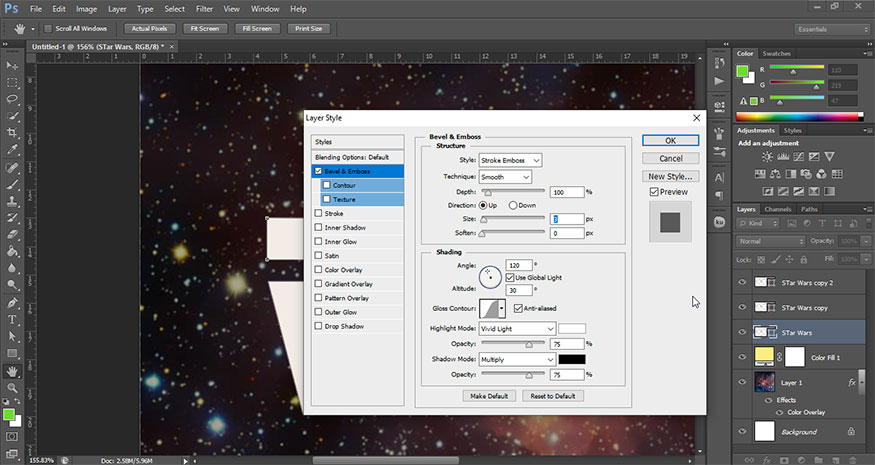This screenshot has height=465, width=875.
Task: Select the Quick Selection tool
Action: 12,116
